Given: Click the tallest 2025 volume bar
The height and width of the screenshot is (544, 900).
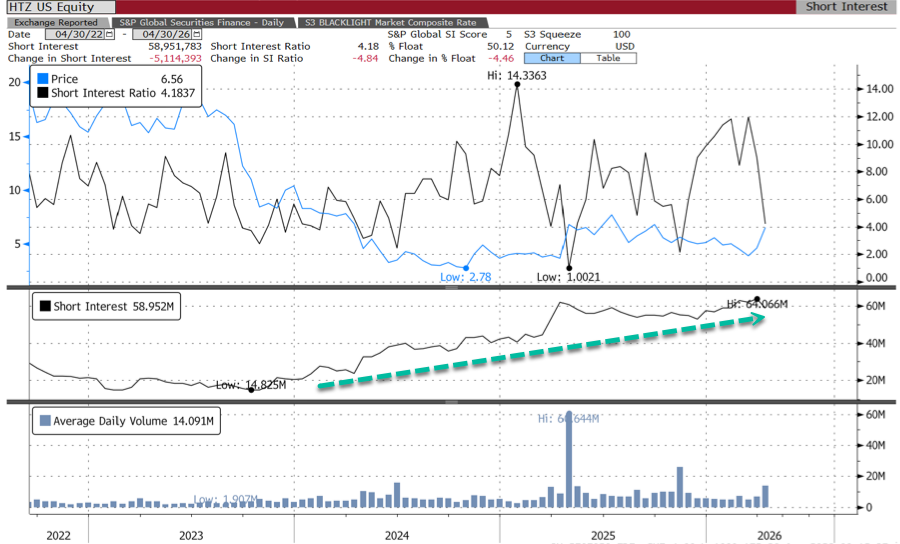Looking at the screenshot, I should (568, 460).
